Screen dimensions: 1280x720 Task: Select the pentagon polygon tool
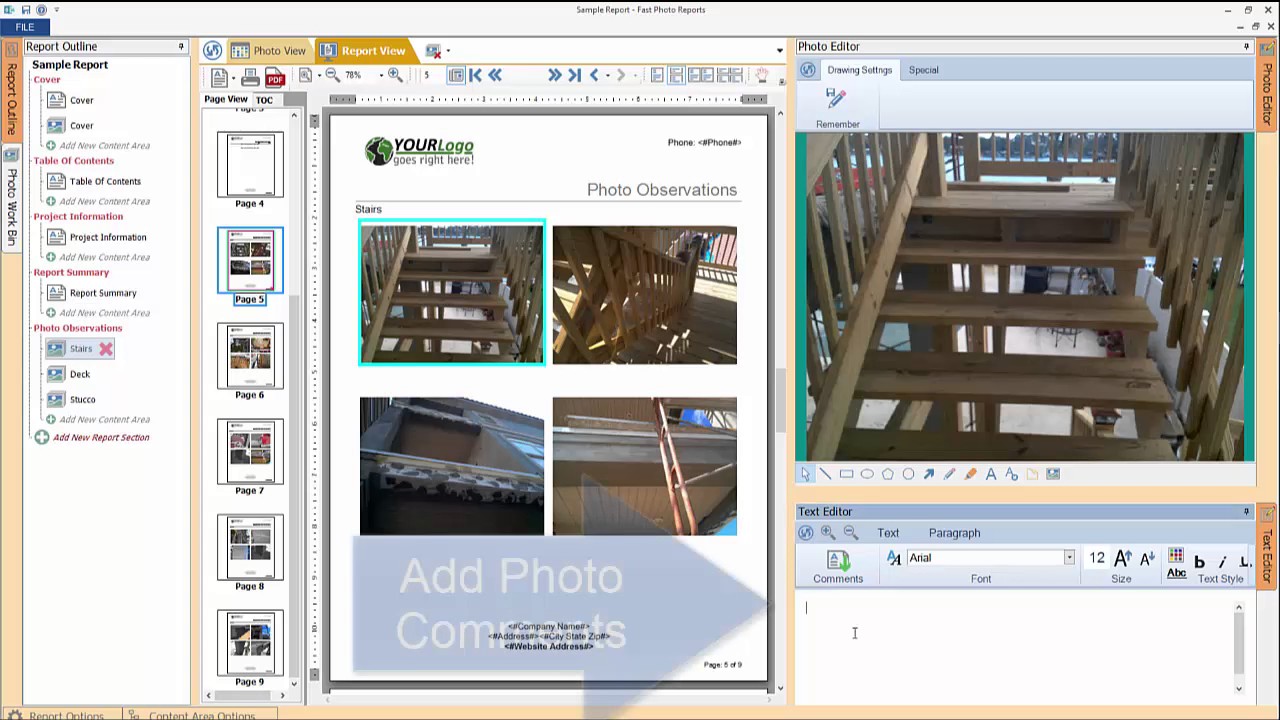(887, 474)
